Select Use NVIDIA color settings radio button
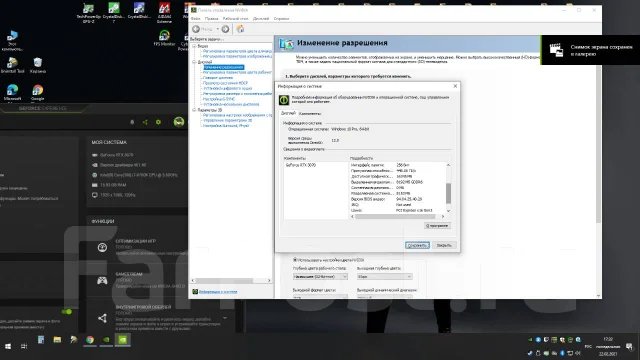Screen dimensions: 640x360 [295, 260]
